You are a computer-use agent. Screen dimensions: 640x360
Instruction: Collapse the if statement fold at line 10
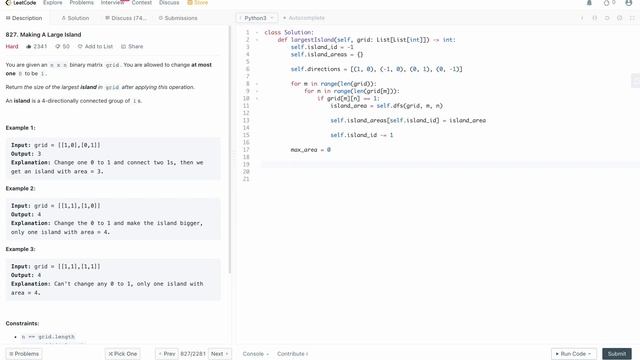pos(257,98)
